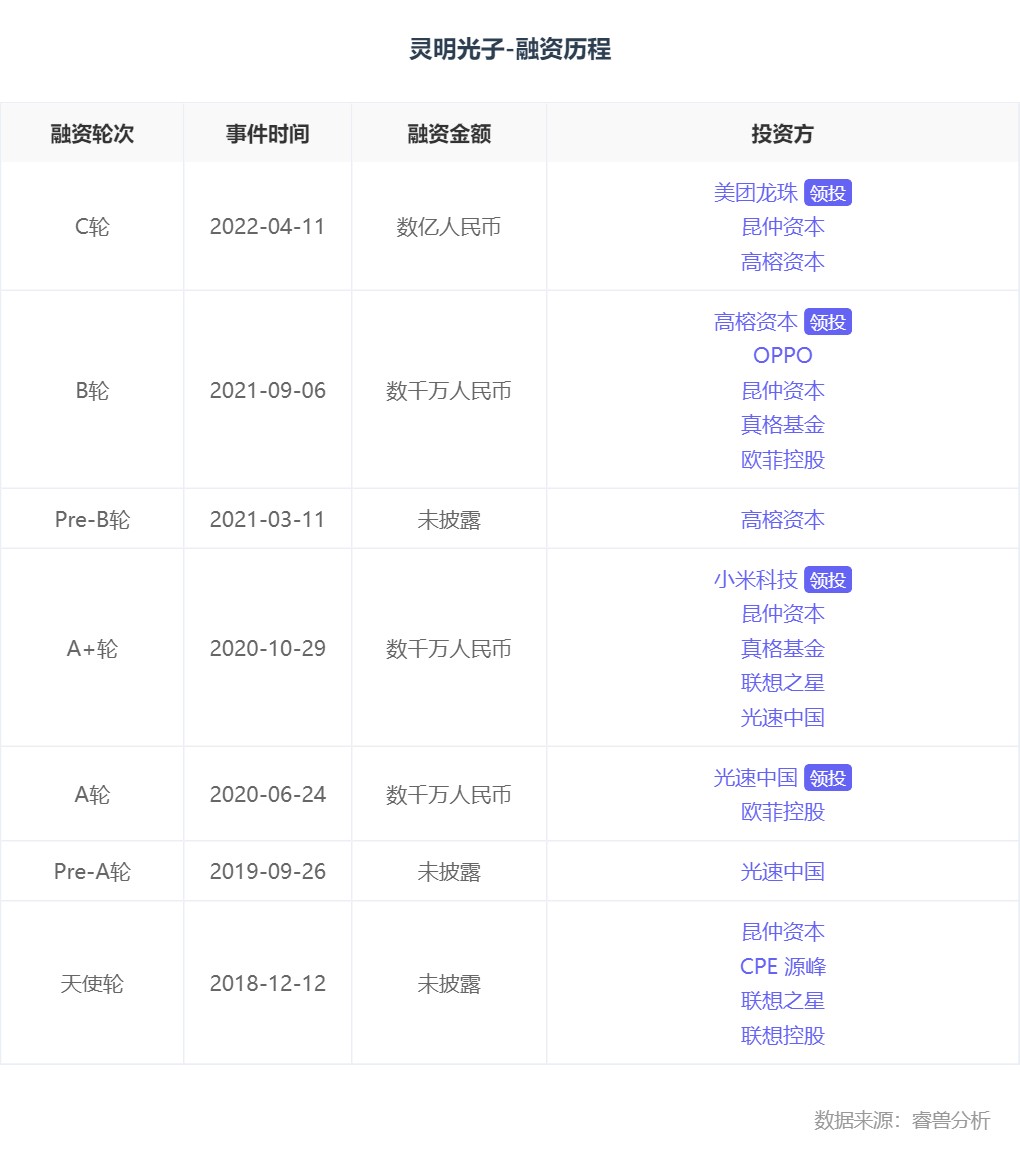The width and height of the screenshot is (1020, 1174).
Task: Select date 2022-04-11
Action: pos(267,227)
